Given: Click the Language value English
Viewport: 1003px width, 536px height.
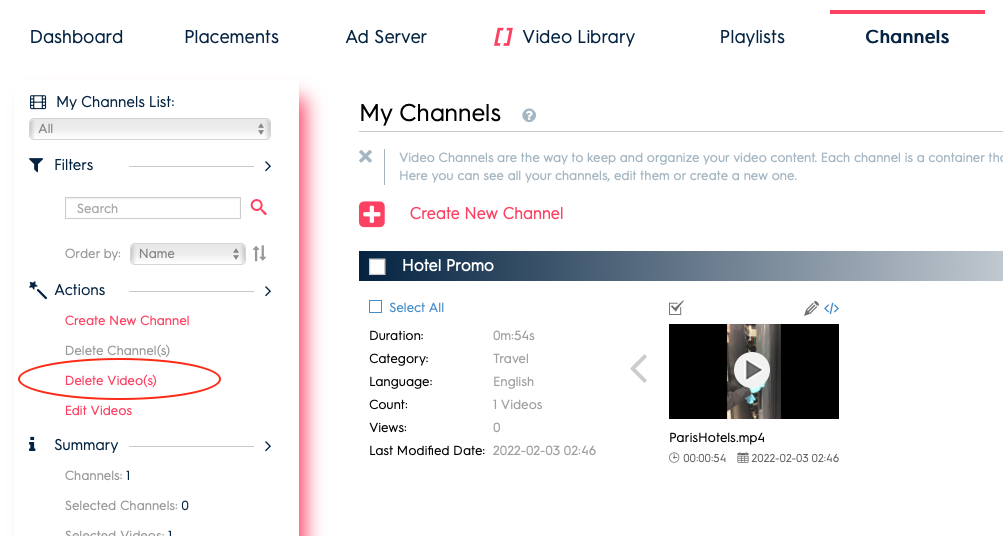Looking at the screenshot, I should 513,382.
